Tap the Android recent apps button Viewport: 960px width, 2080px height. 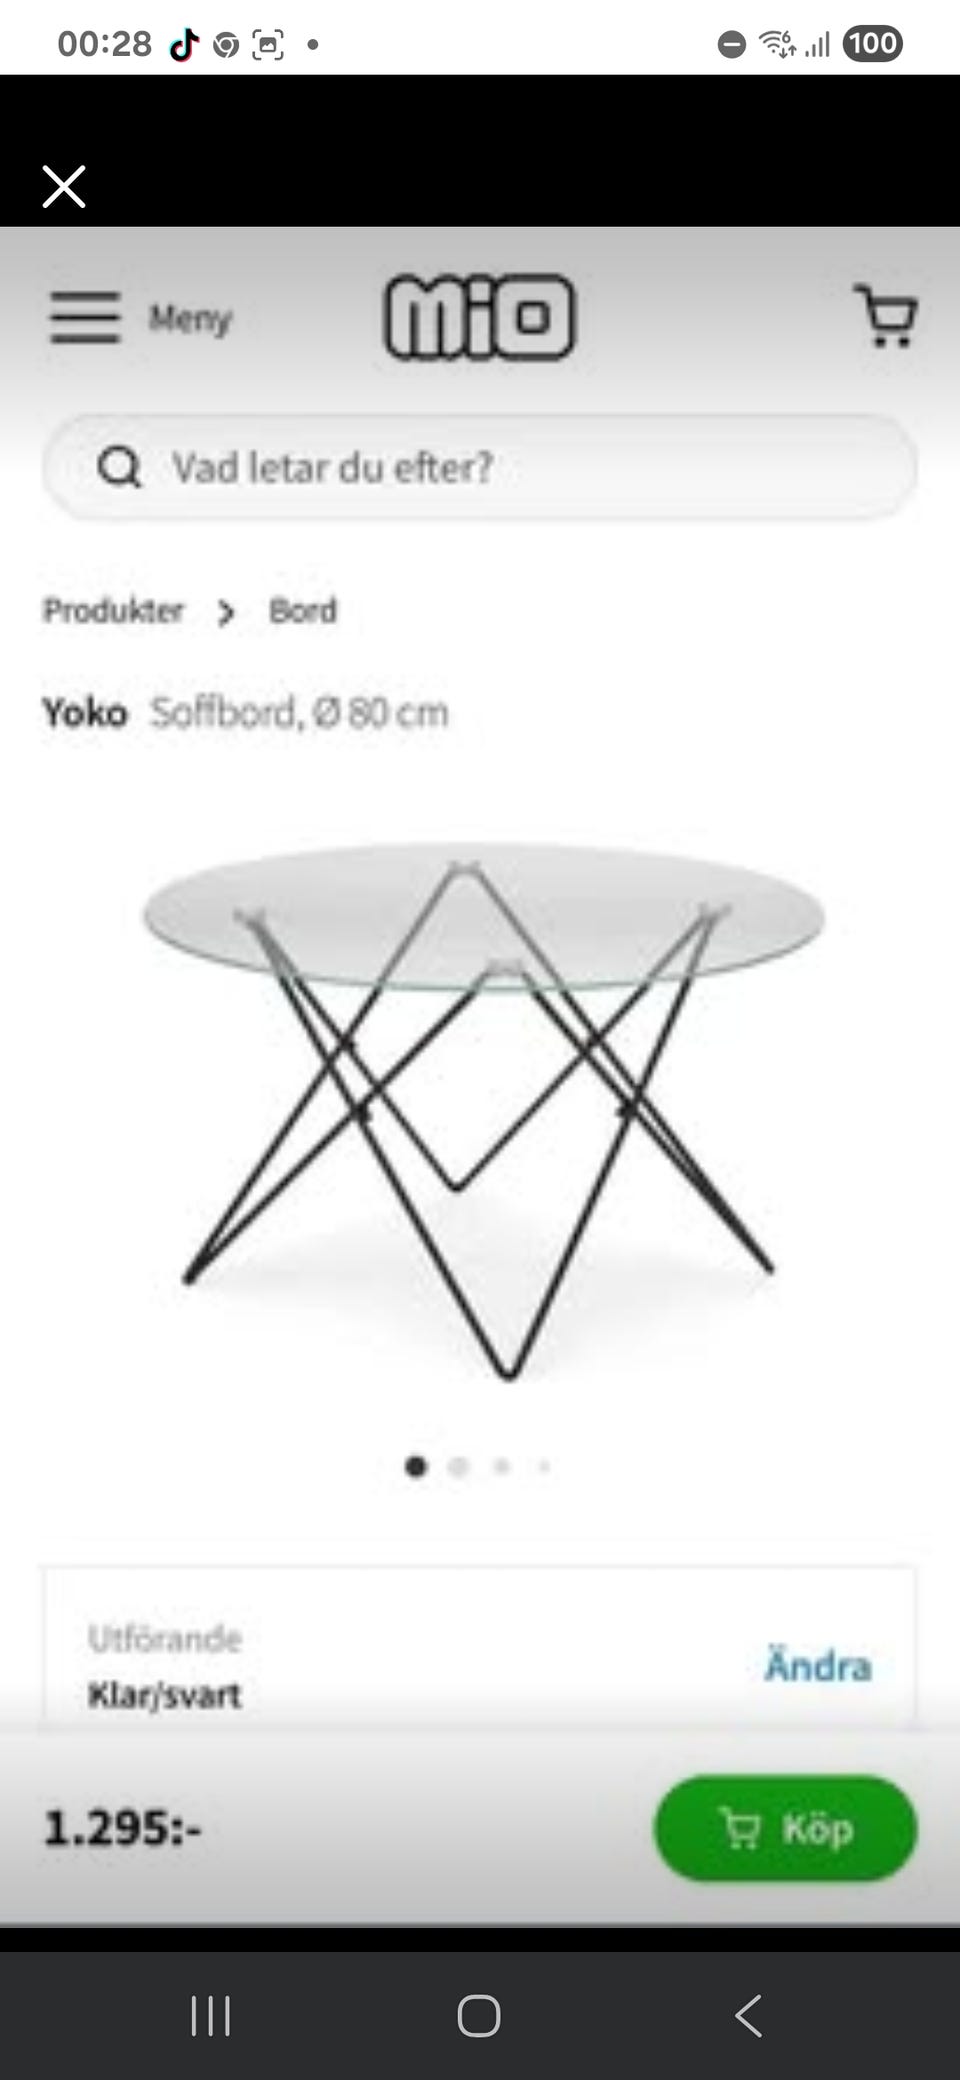point(211,2016)
